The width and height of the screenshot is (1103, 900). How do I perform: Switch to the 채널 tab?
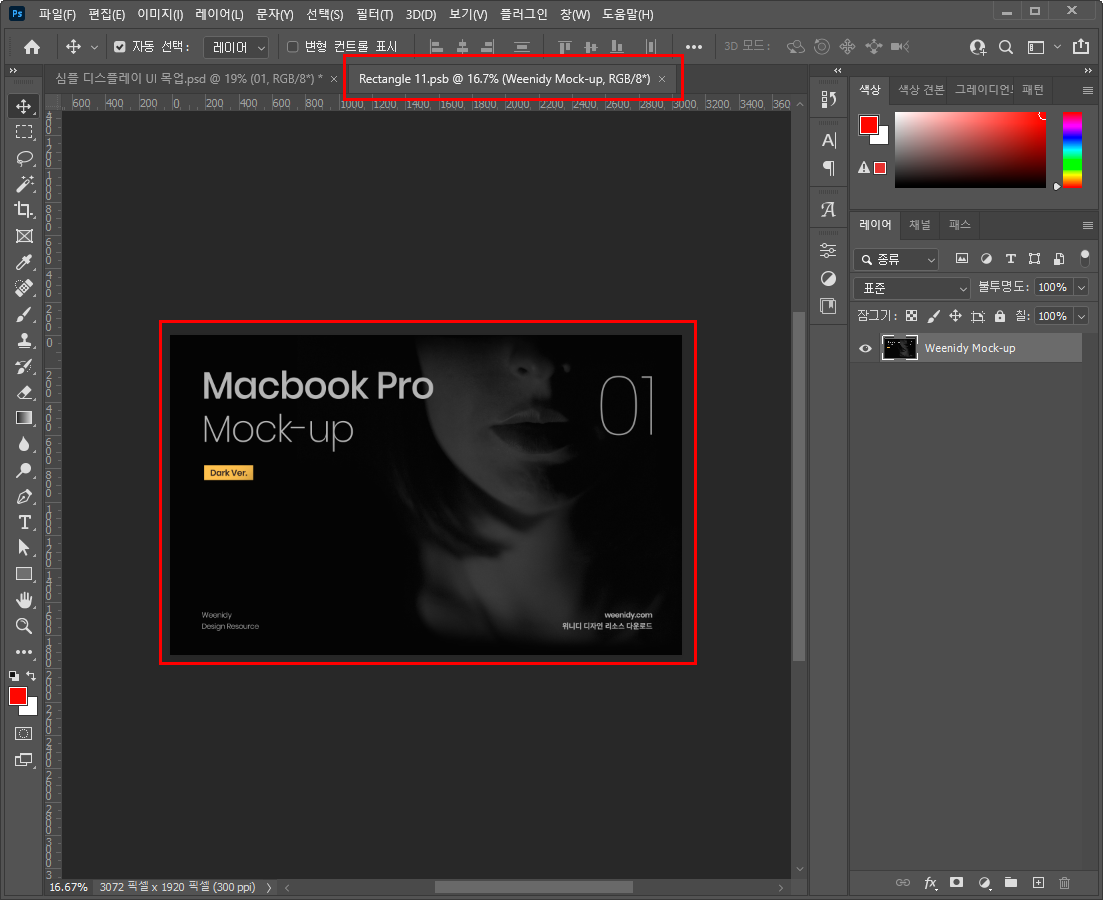pos(919,224)
